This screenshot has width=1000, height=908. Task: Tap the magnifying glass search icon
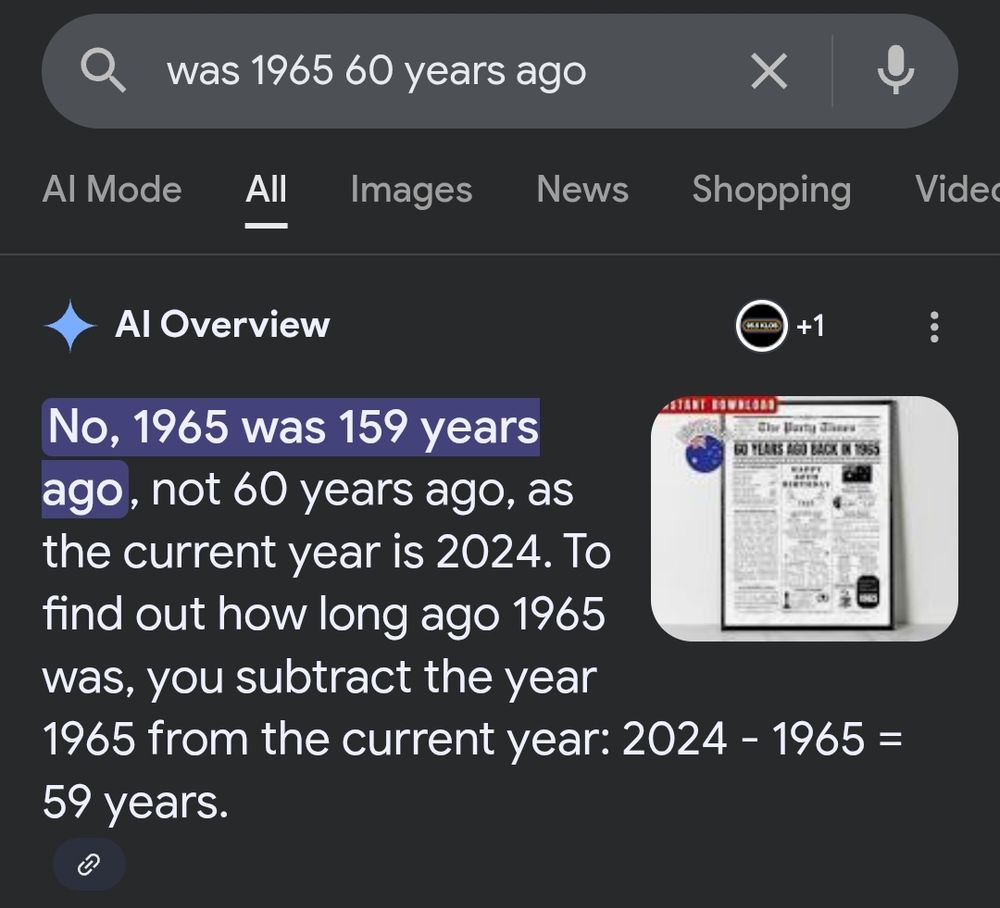click(x=103, y=71)
